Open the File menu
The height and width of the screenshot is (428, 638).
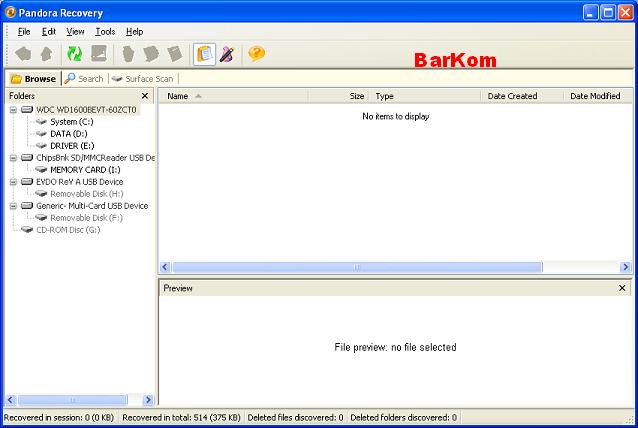(24, 32)
